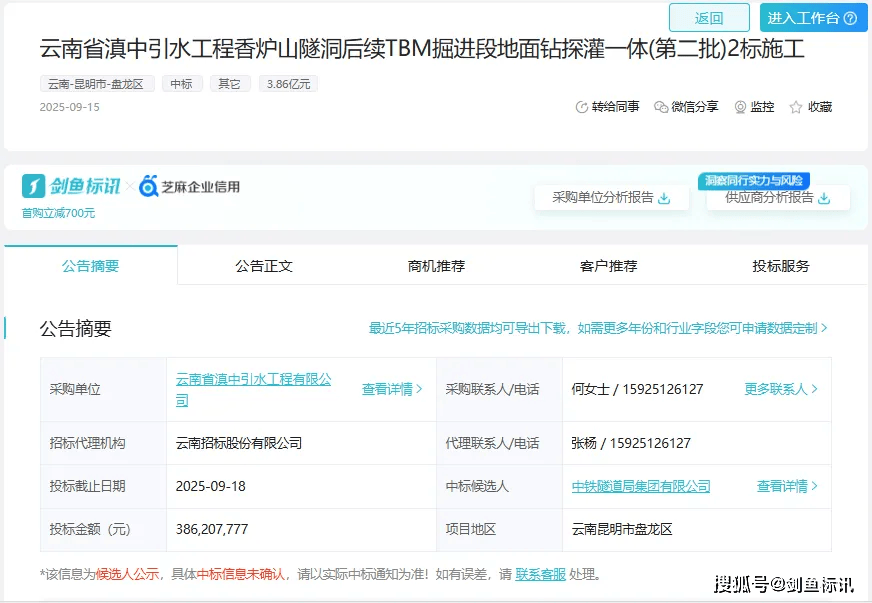
Task: Click the 剑鱼标讯 logo
Action: pos(71,186)
